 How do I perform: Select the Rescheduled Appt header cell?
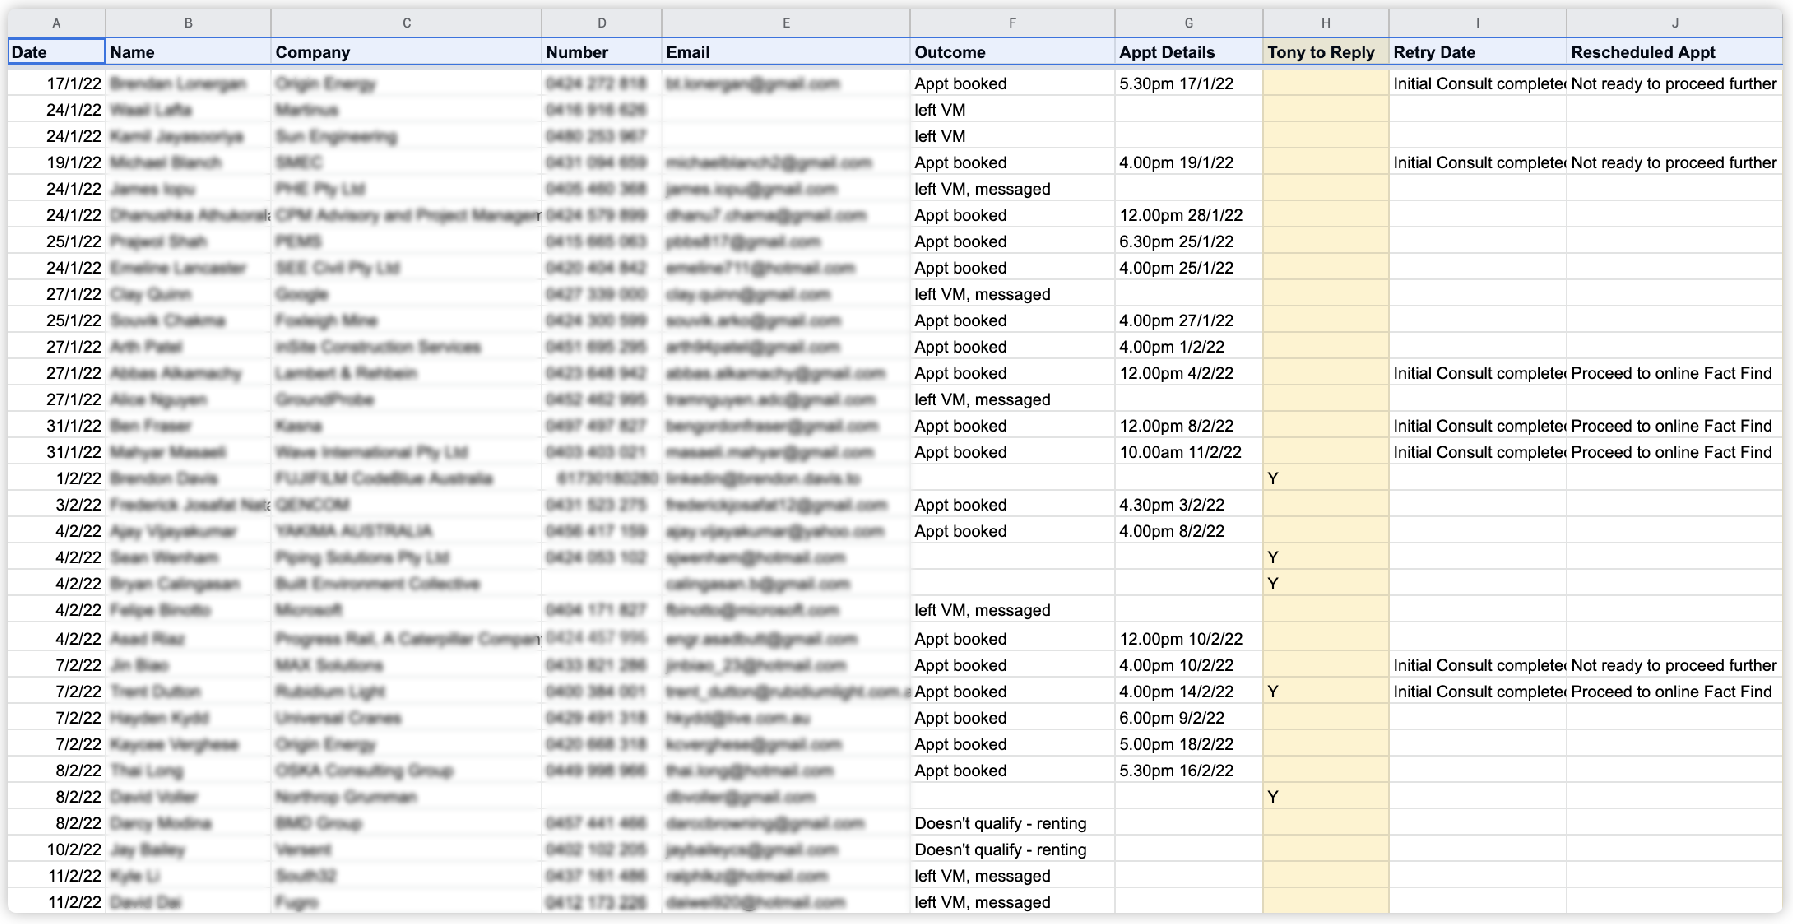[1674, 52]
